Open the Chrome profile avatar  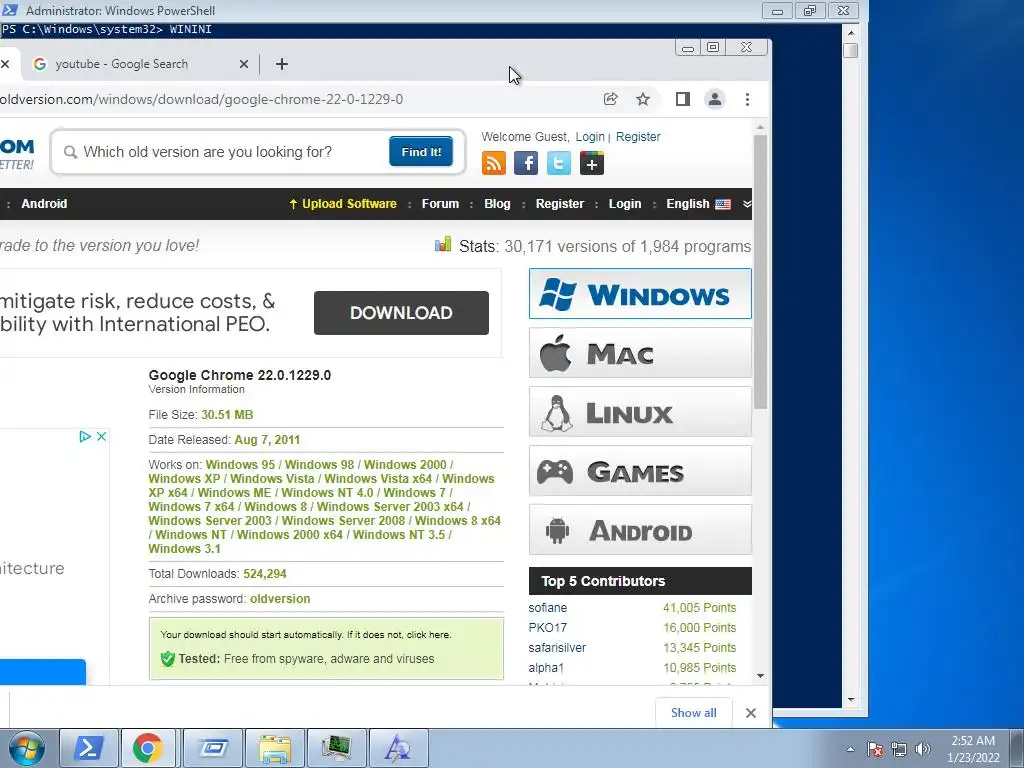click(715, 99)
